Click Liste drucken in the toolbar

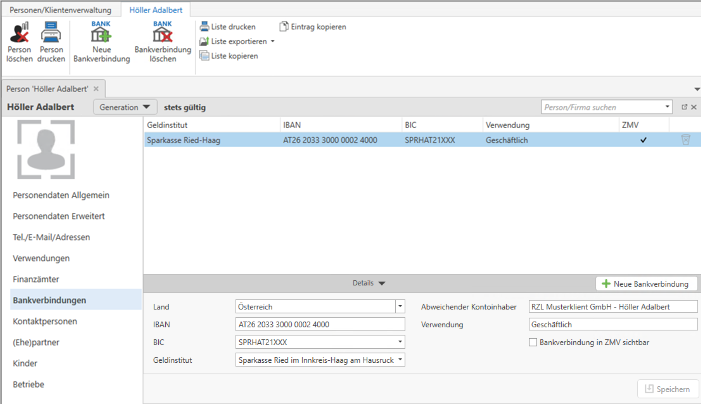click(x=233, y=27)
